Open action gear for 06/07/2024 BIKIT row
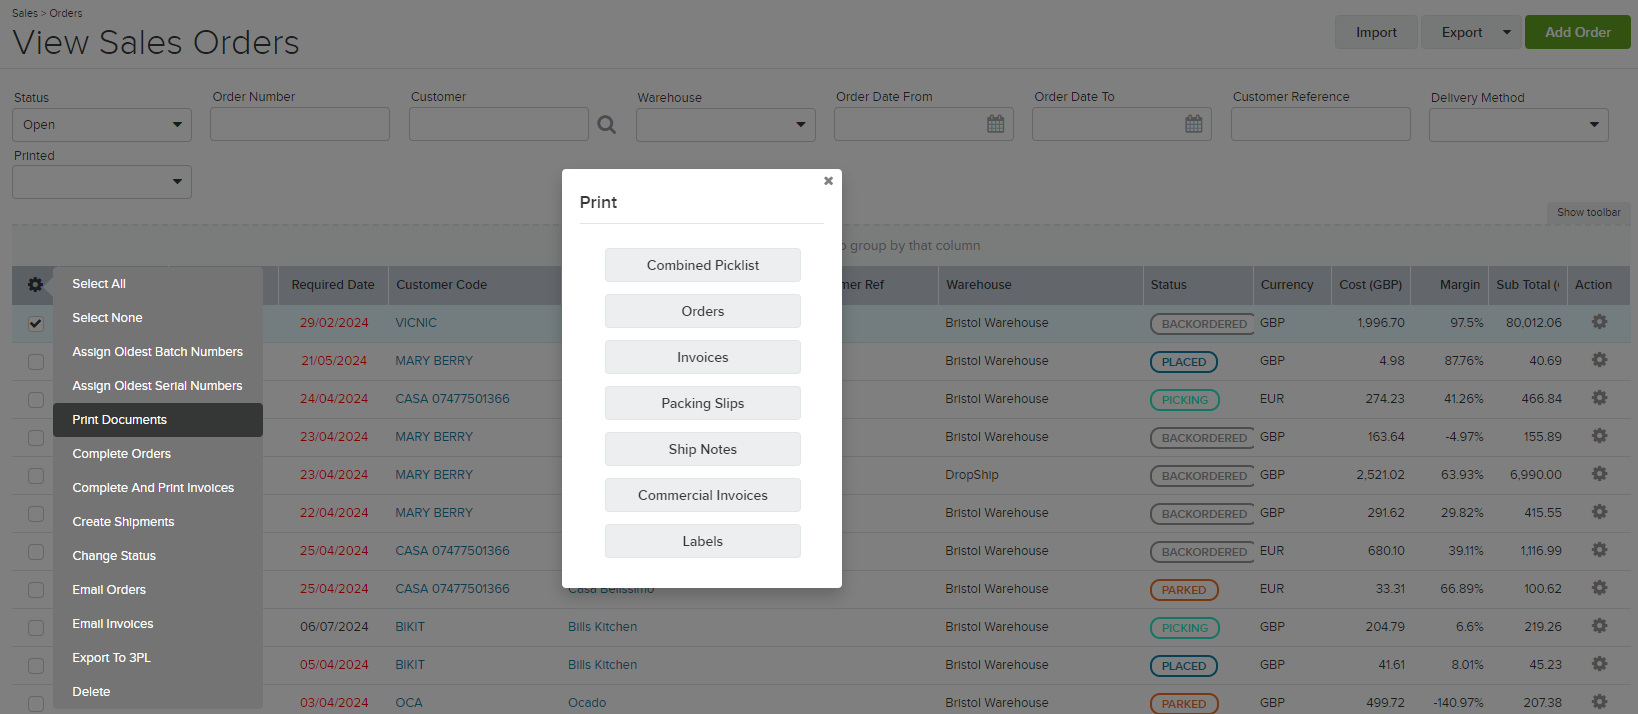The width and height of the screenshot is (1638, 714). 1599,626
